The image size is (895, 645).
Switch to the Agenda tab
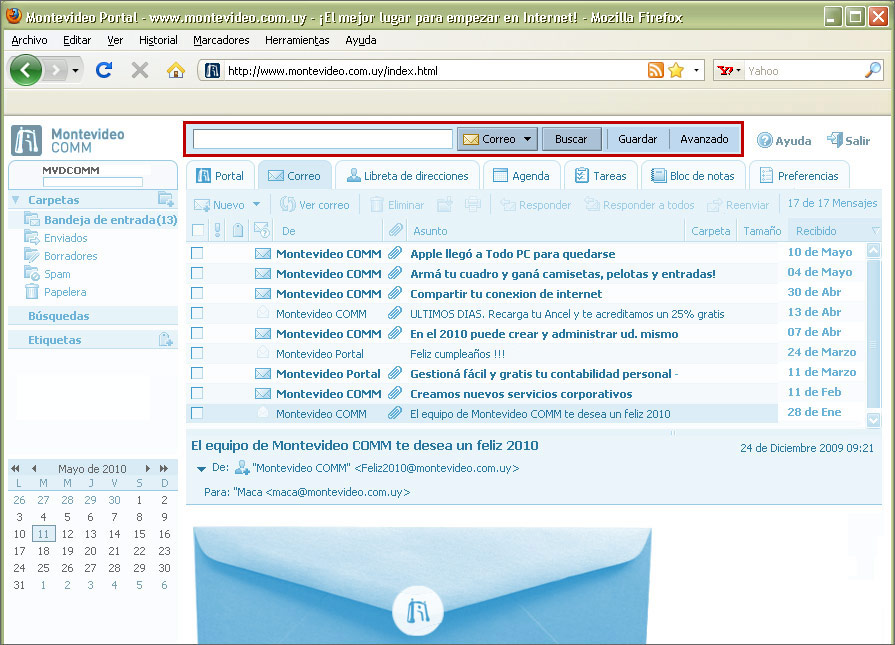[x=520, y=176]
